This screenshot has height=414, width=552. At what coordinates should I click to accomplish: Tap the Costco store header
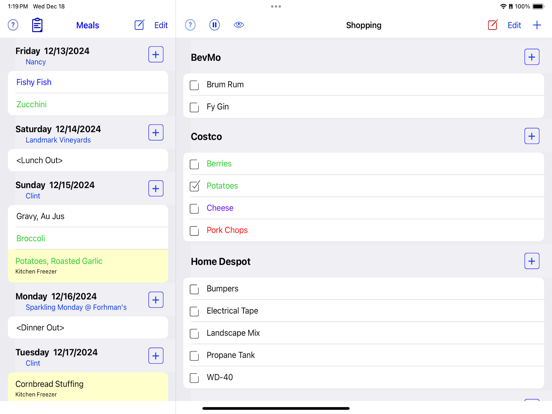coord(206,137)
